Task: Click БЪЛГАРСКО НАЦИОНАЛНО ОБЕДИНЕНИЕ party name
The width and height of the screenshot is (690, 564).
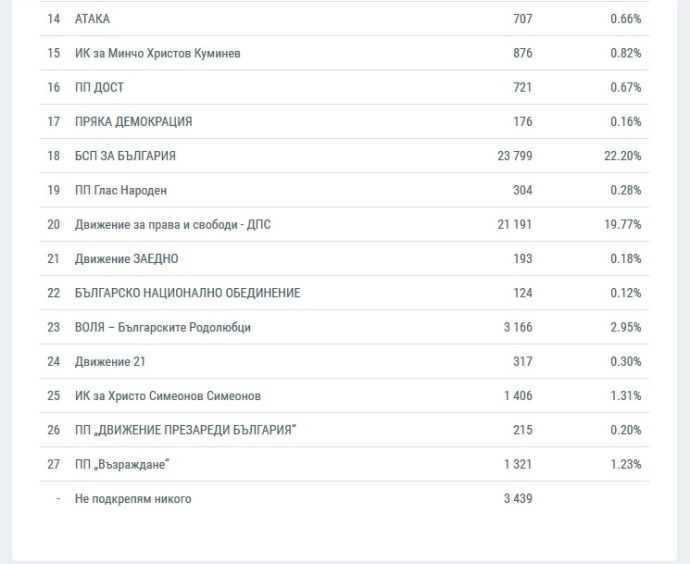Action: click(x=187, y=293)
